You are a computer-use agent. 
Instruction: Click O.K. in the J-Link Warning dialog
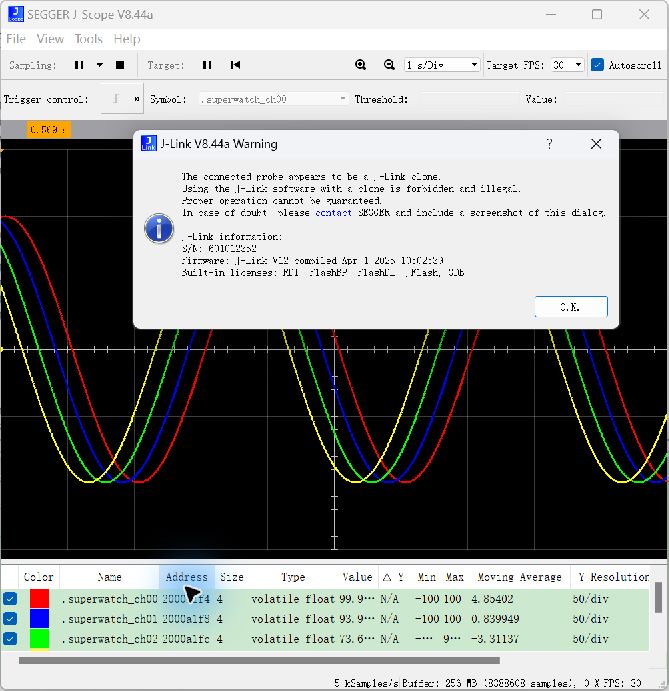(x=571, y=307)
